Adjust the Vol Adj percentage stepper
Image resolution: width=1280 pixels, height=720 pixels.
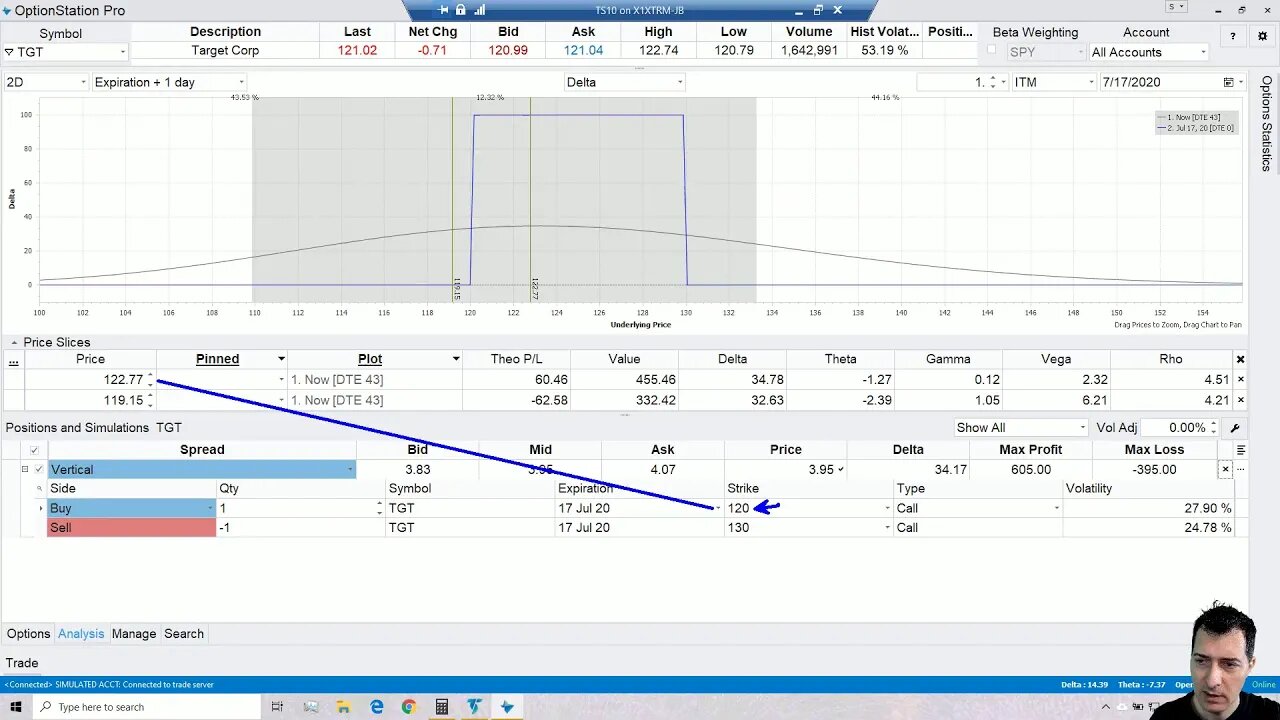point(1214,428)
